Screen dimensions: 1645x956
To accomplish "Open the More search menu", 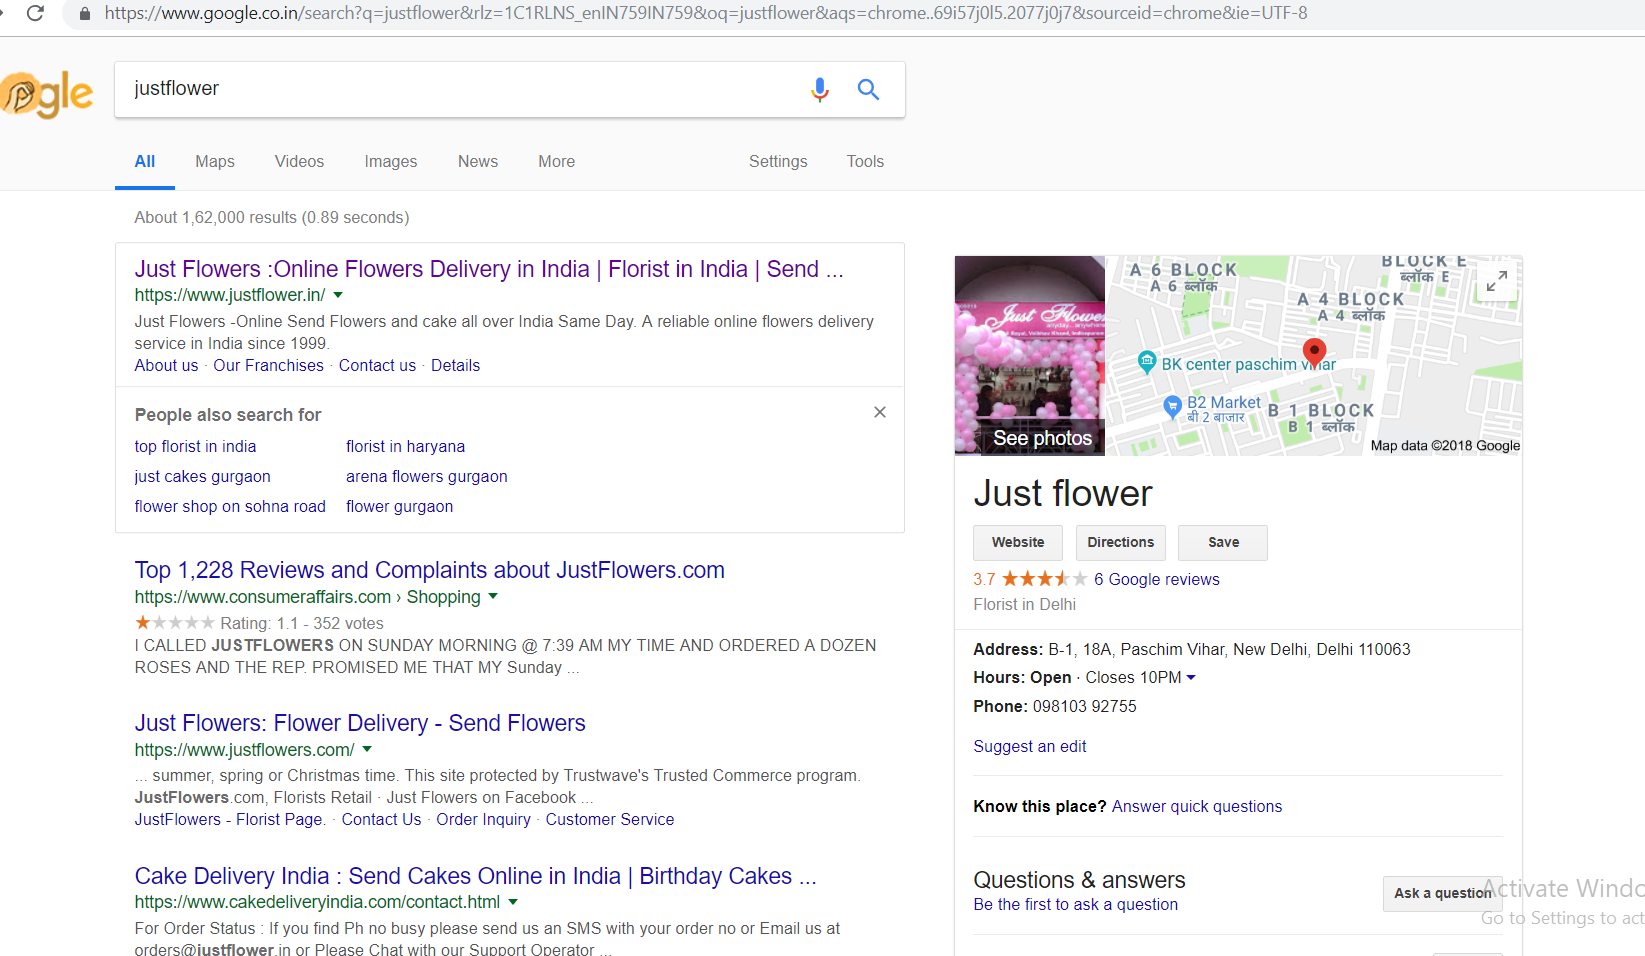I will [556, 161].
